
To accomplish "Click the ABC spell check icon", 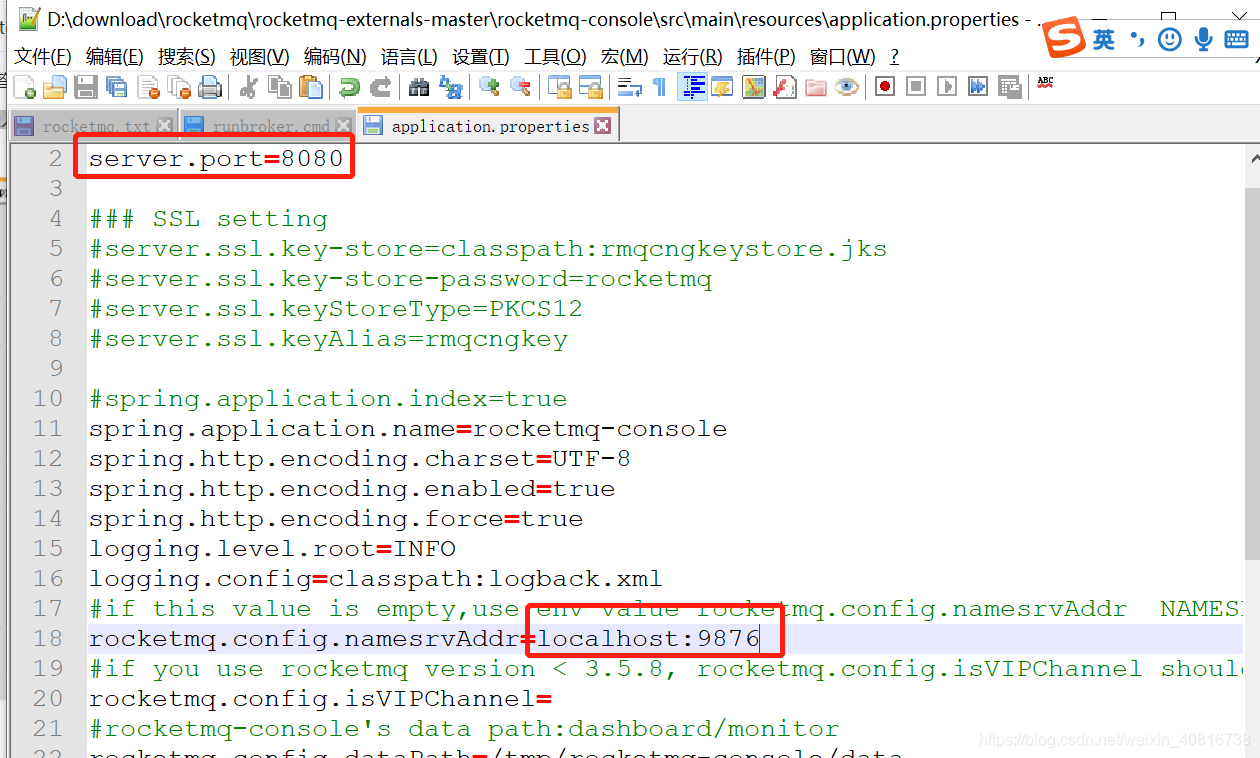I will [1045, 84].
